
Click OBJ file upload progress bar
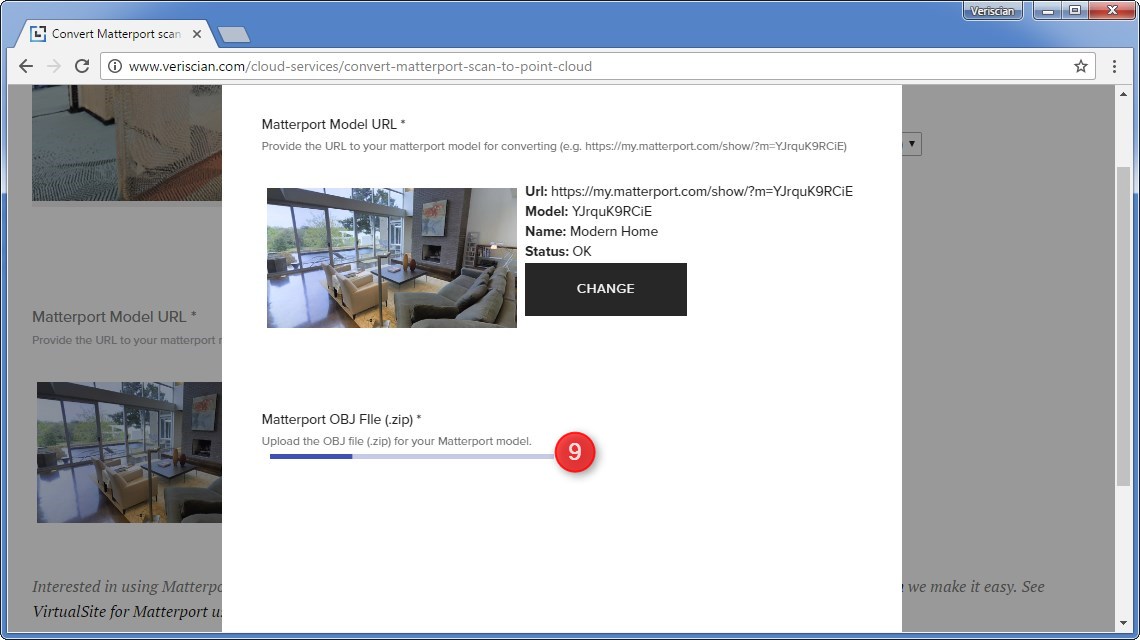point(412,456)
